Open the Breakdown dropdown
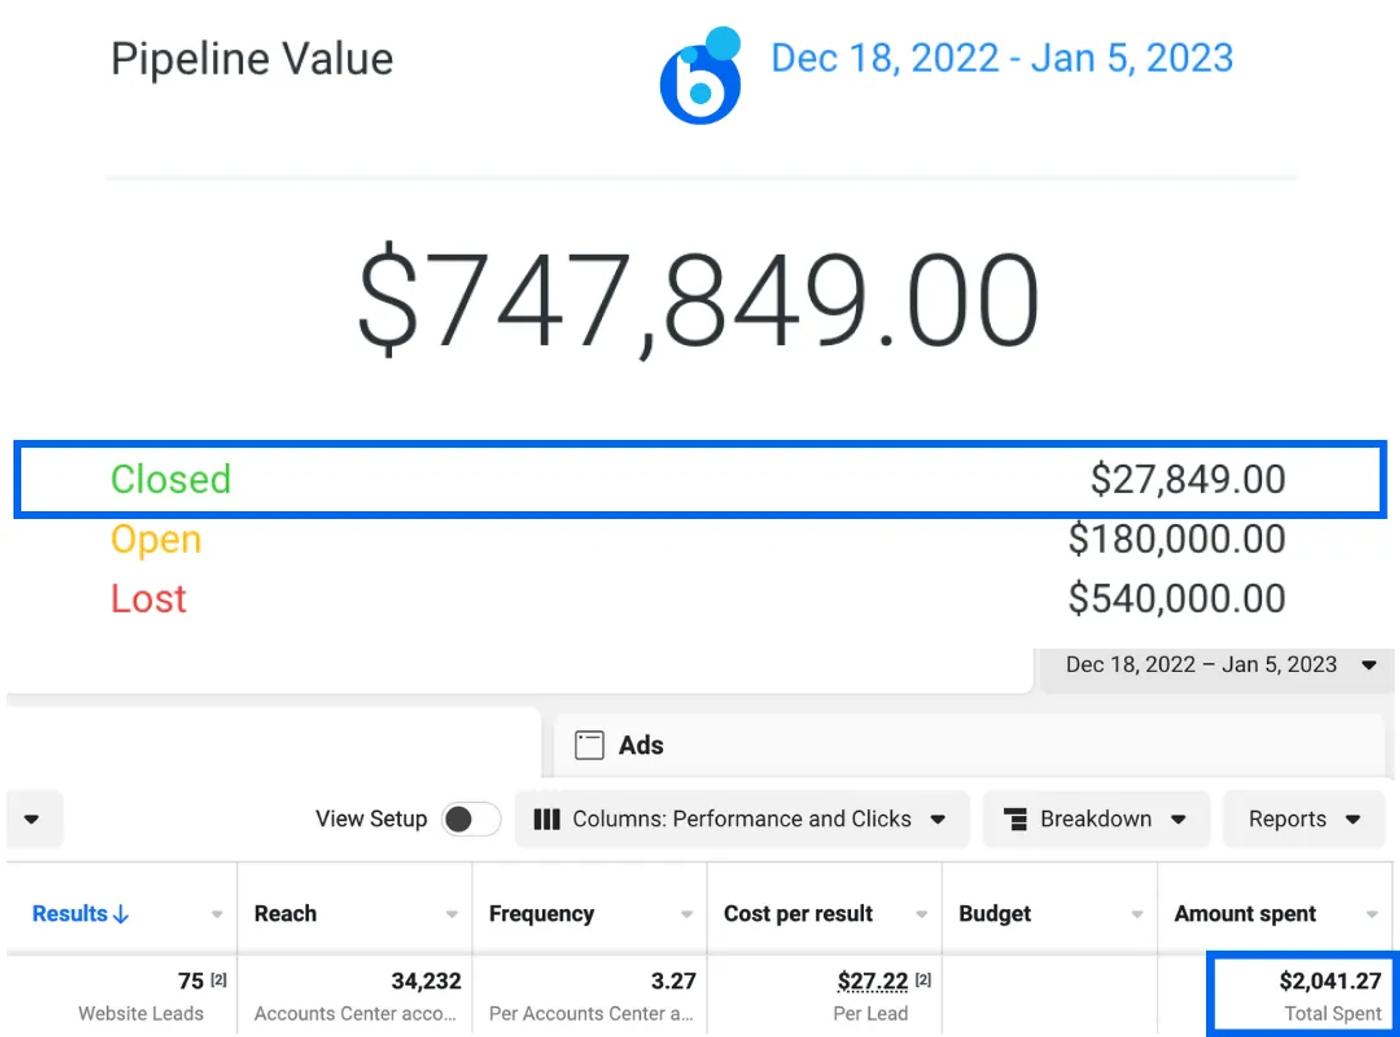 tap(1096, 819)
